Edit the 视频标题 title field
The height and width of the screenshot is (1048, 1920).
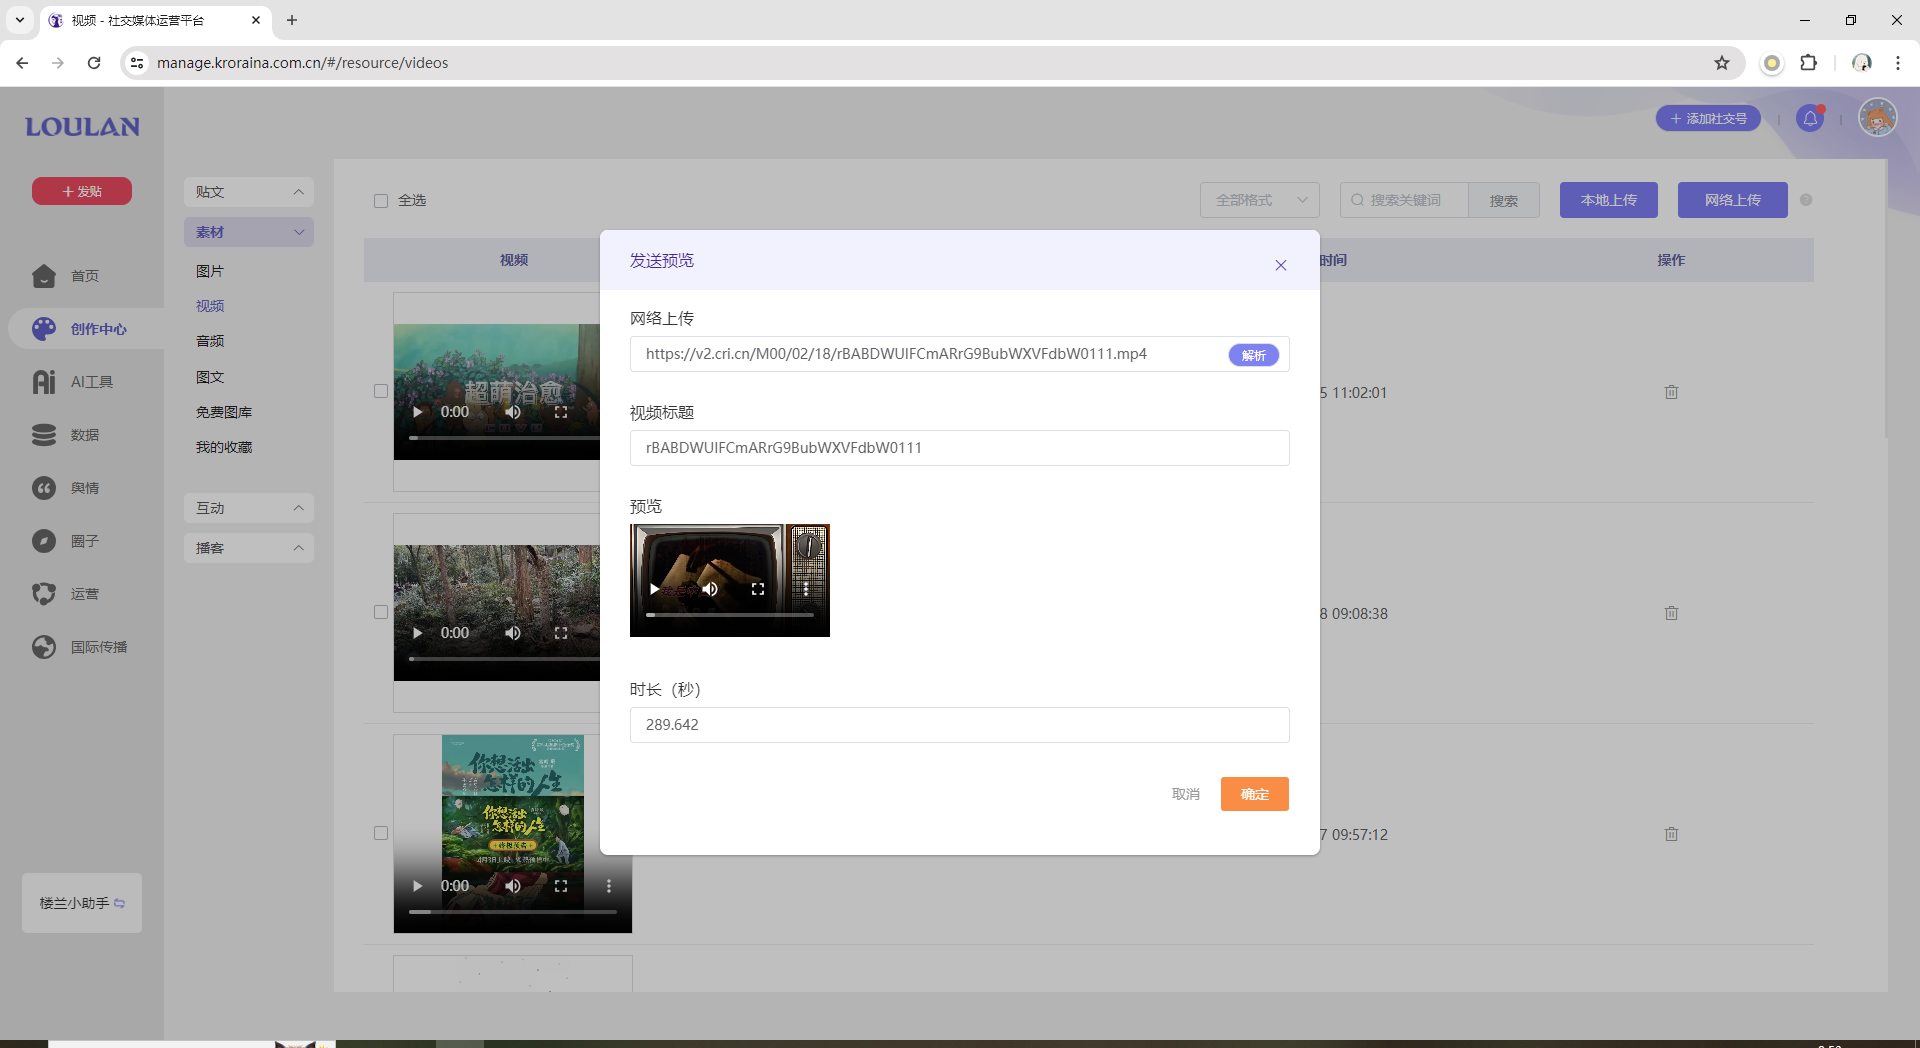(x=959, y=448)
